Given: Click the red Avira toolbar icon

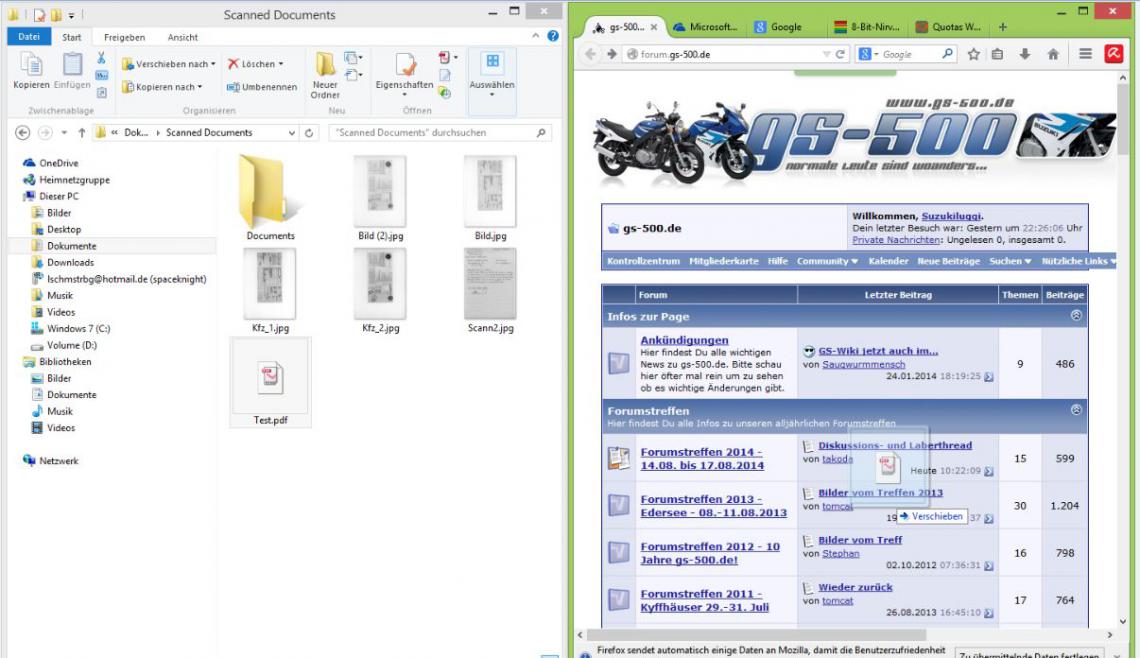Looking at the screenshot, I should pyautogui.click(x=1113, y=54).
